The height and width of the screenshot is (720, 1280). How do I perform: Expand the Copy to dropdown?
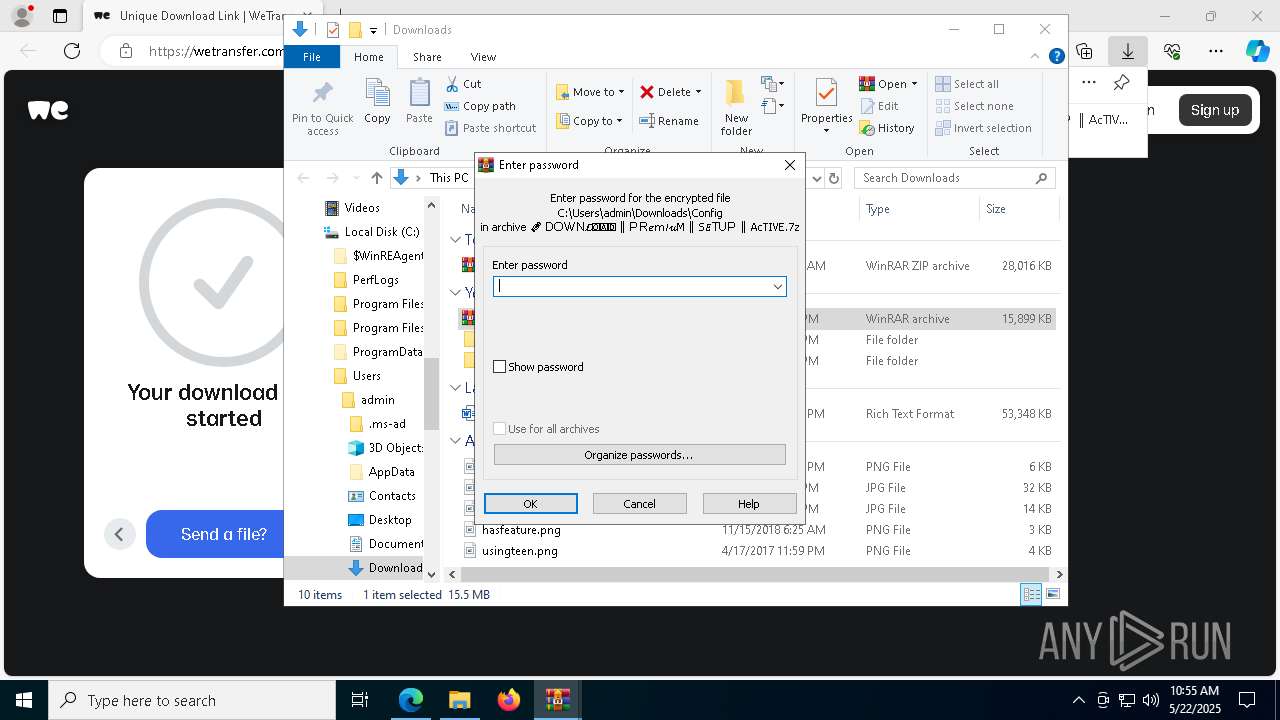tap(619, 121)
